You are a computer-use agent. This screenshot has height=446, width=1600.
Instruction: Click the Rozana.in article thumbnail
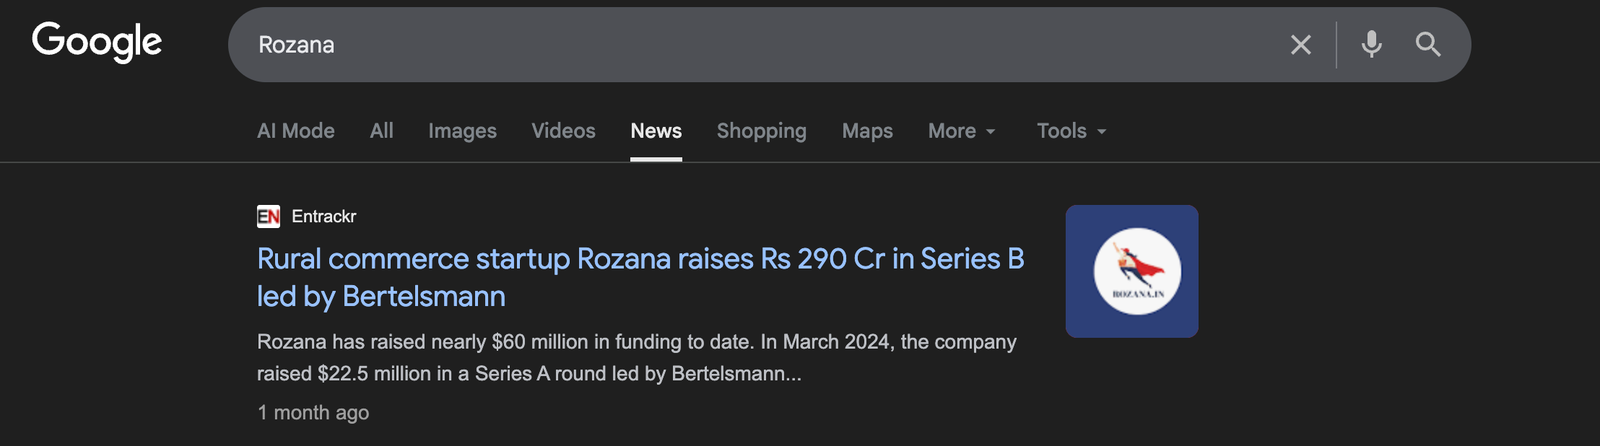pos(1131,271)
